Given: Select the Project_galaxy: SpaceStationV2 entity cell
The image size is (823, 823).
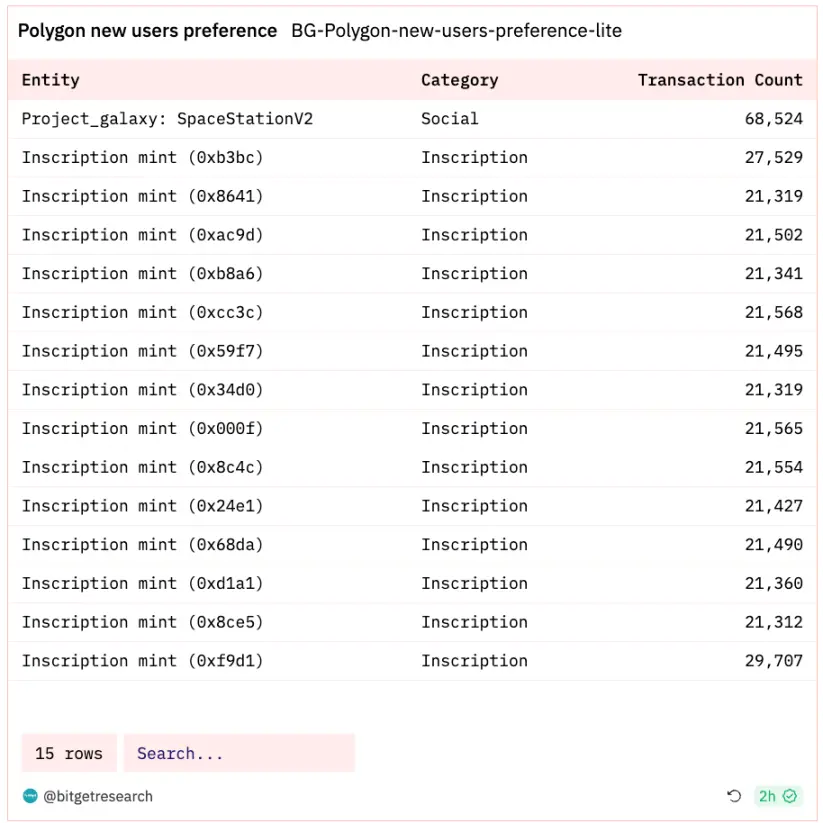Looking at the screenshot, I should [167, 119].
